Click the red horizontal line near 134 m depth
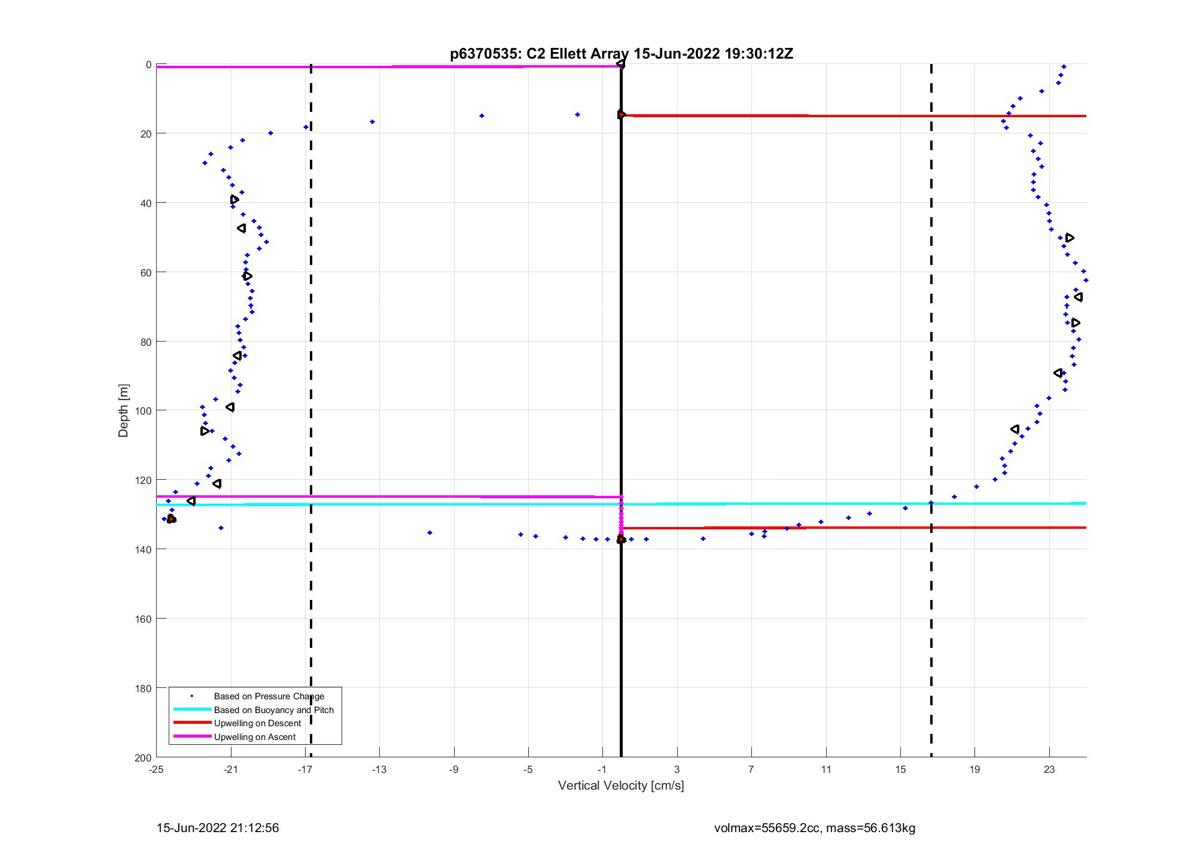 tap(854, 527)
